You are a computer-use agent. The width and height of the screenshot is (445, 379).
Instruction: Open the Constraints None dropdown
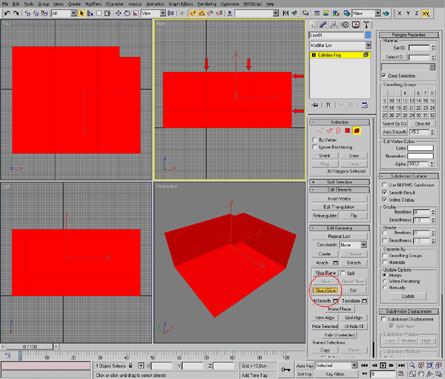(353, 245)
